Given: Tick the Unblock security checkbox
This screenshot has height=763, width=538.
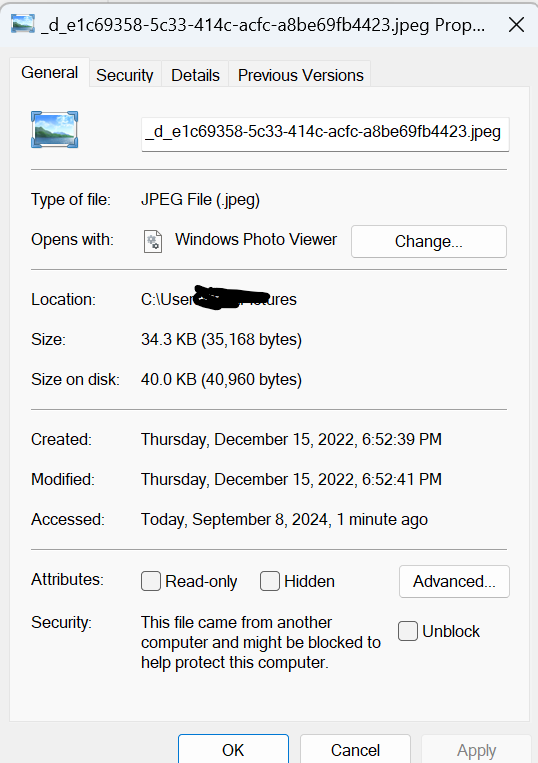Looking at the screenshot, I should (x=408, y=631).
